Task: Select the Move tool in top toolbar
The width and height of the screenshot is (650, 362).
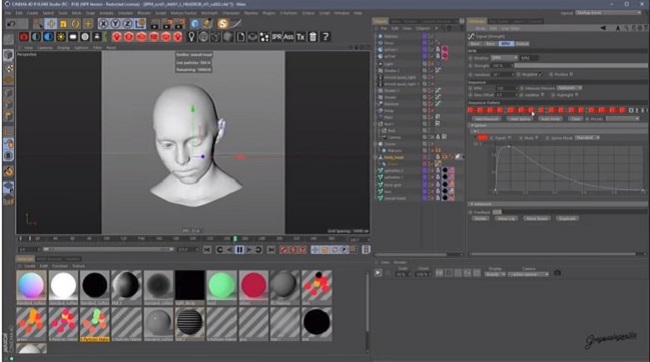Action: point(51,24)
